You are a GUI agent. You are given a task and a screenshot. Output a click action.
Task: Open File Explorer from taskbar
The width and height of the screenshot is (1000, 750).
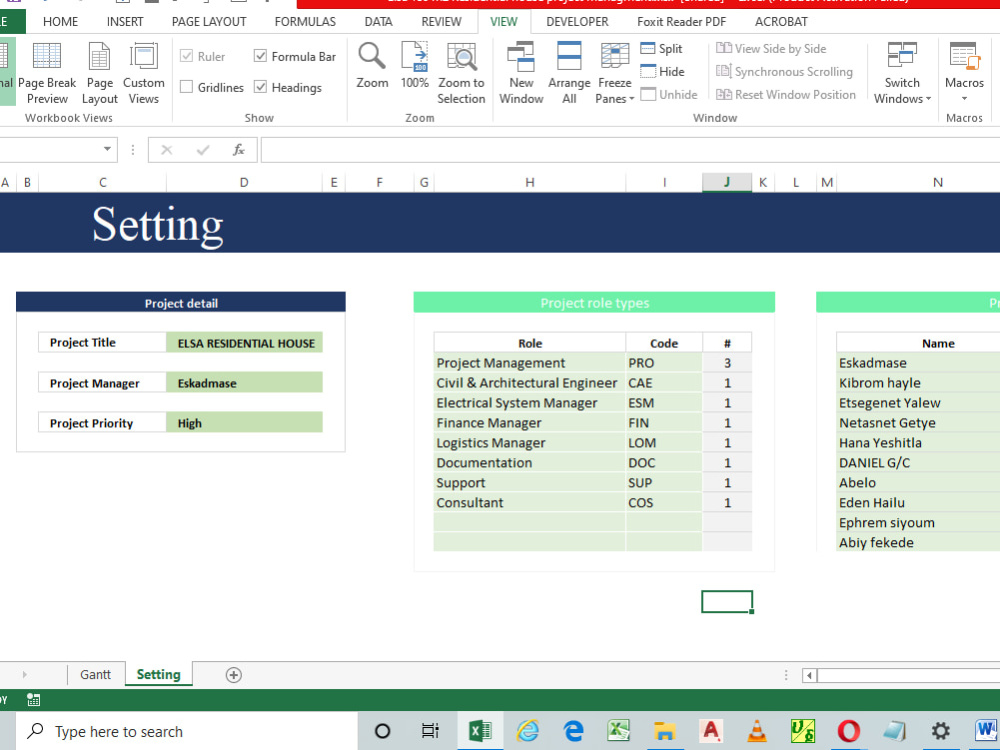664,731
